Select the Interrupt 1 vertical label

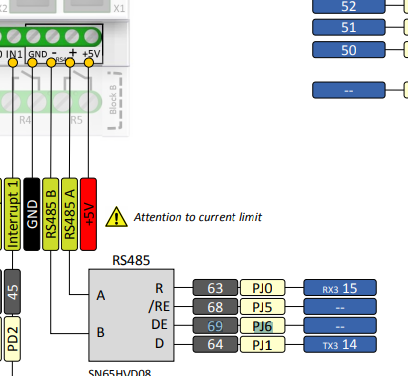[x=13, y=214]
